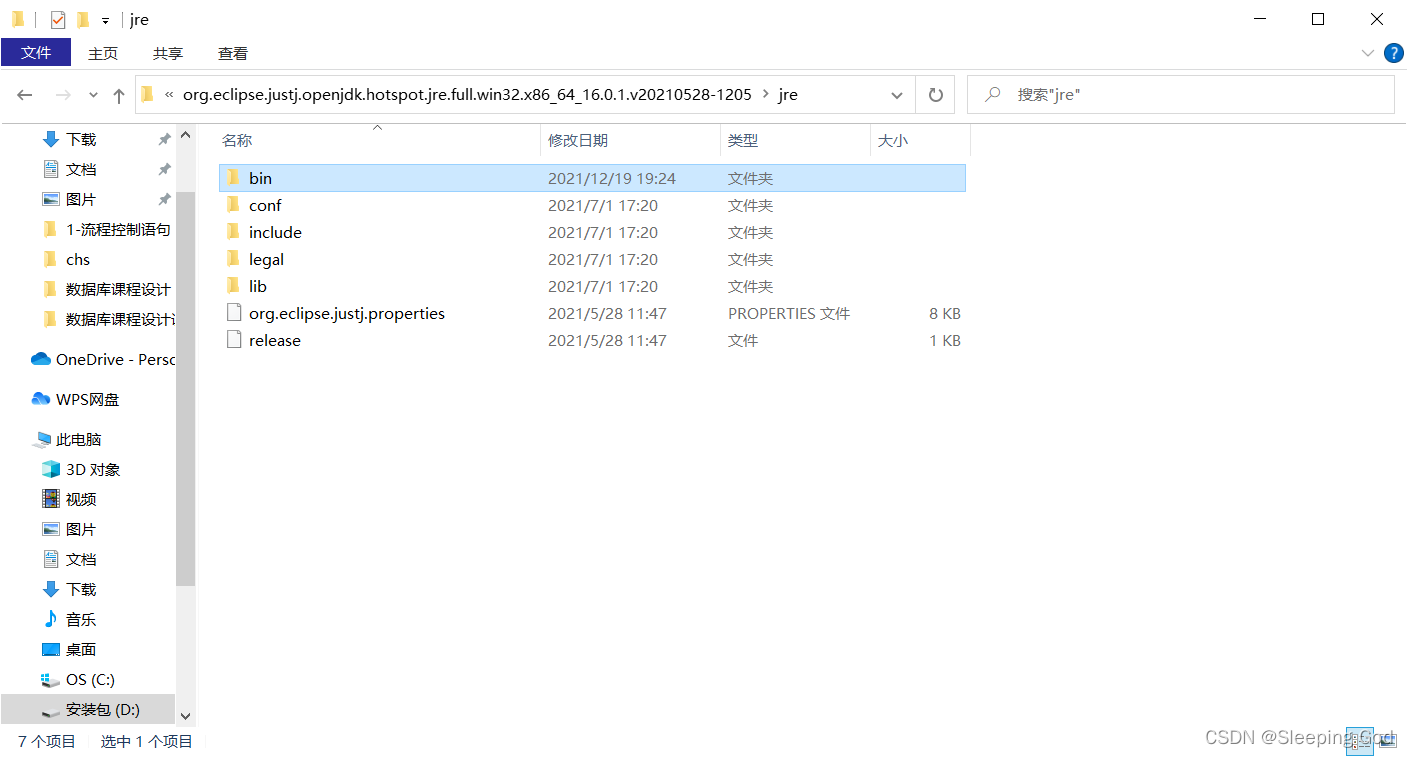Open the blue Help question mark icon

pos(1393,53)
